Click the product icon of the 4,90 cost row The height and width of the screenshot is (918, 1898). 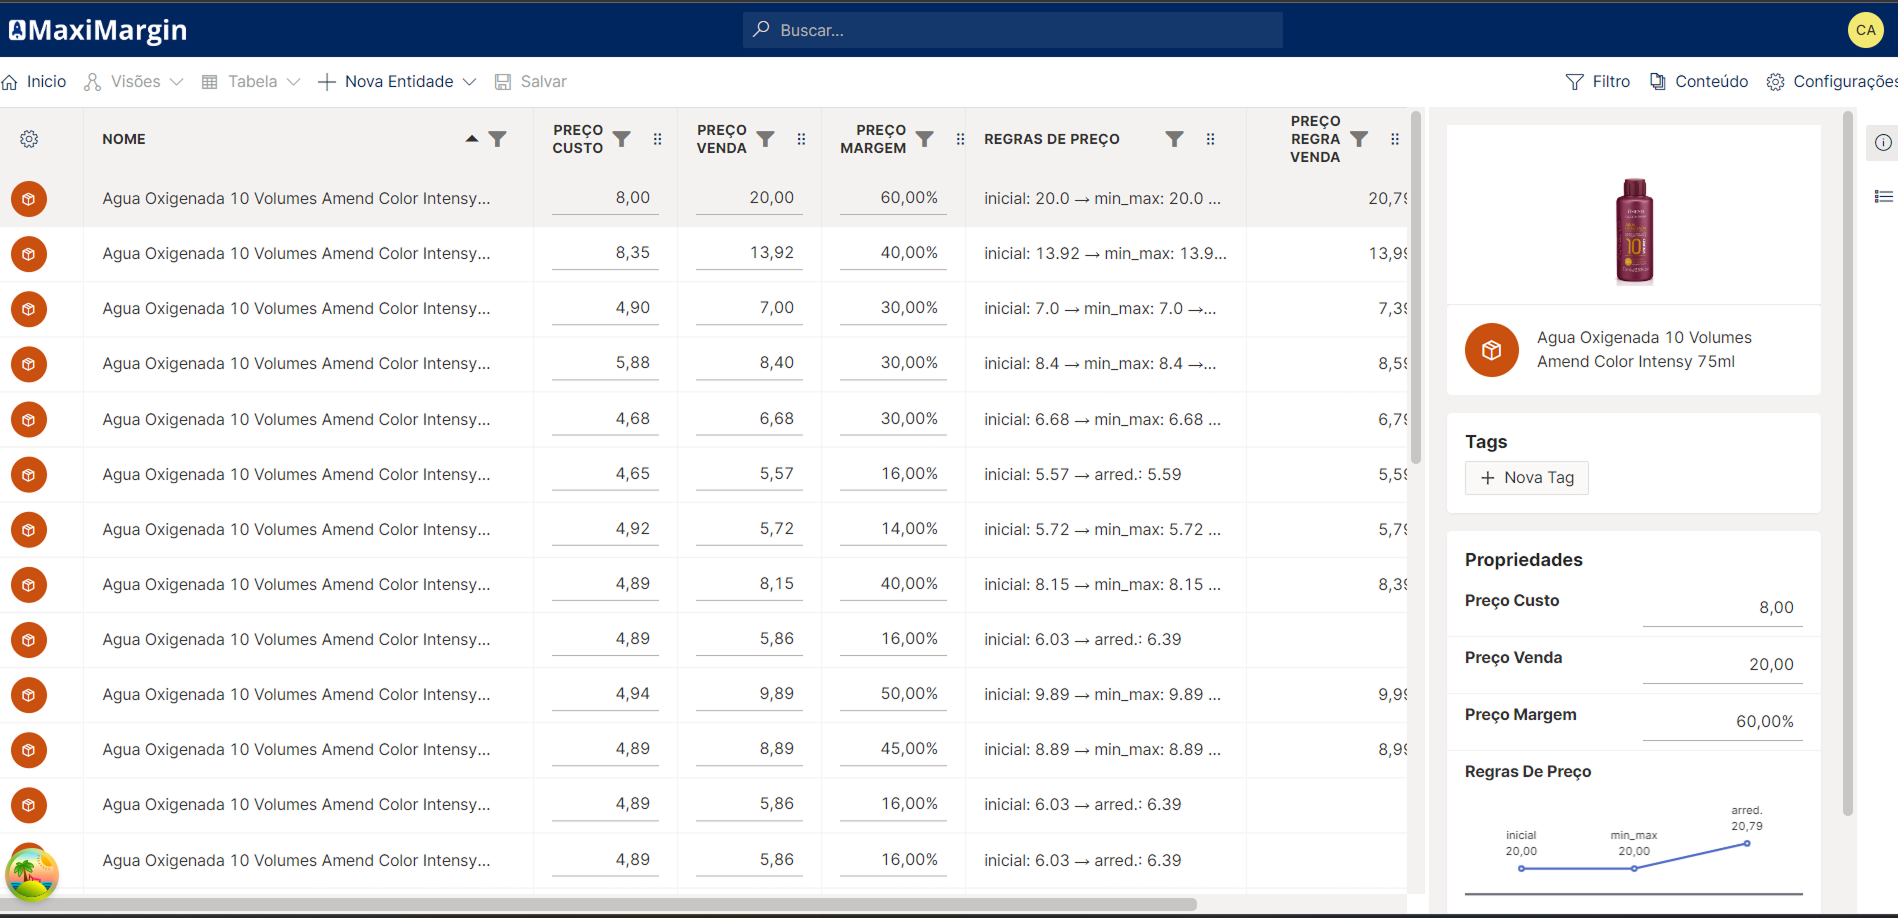coord(29,309)
